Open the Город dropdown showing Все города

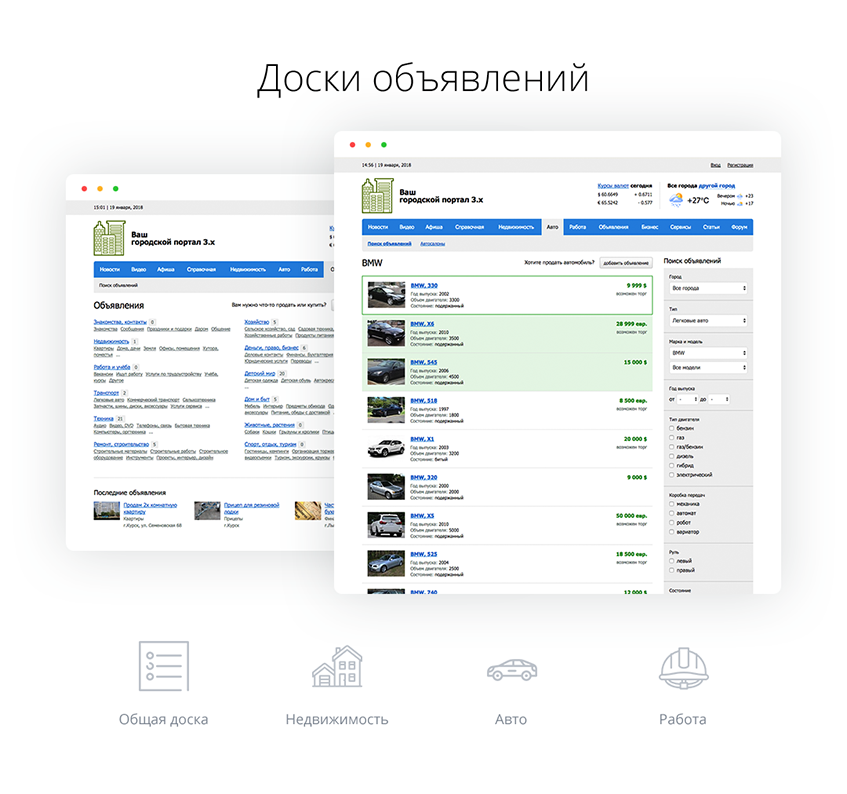pyautogui.click(x=708, y=288)
